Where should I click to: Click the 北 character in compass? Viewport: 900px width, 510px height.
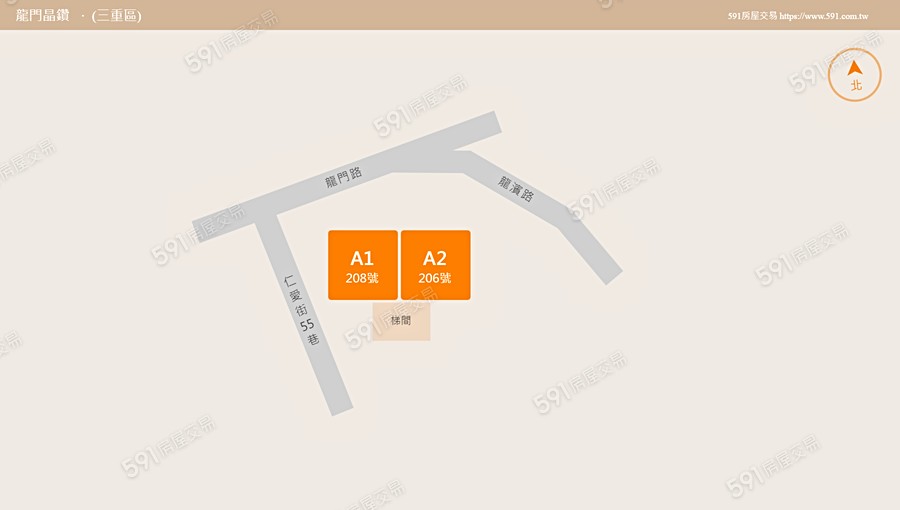click(856, 85)
